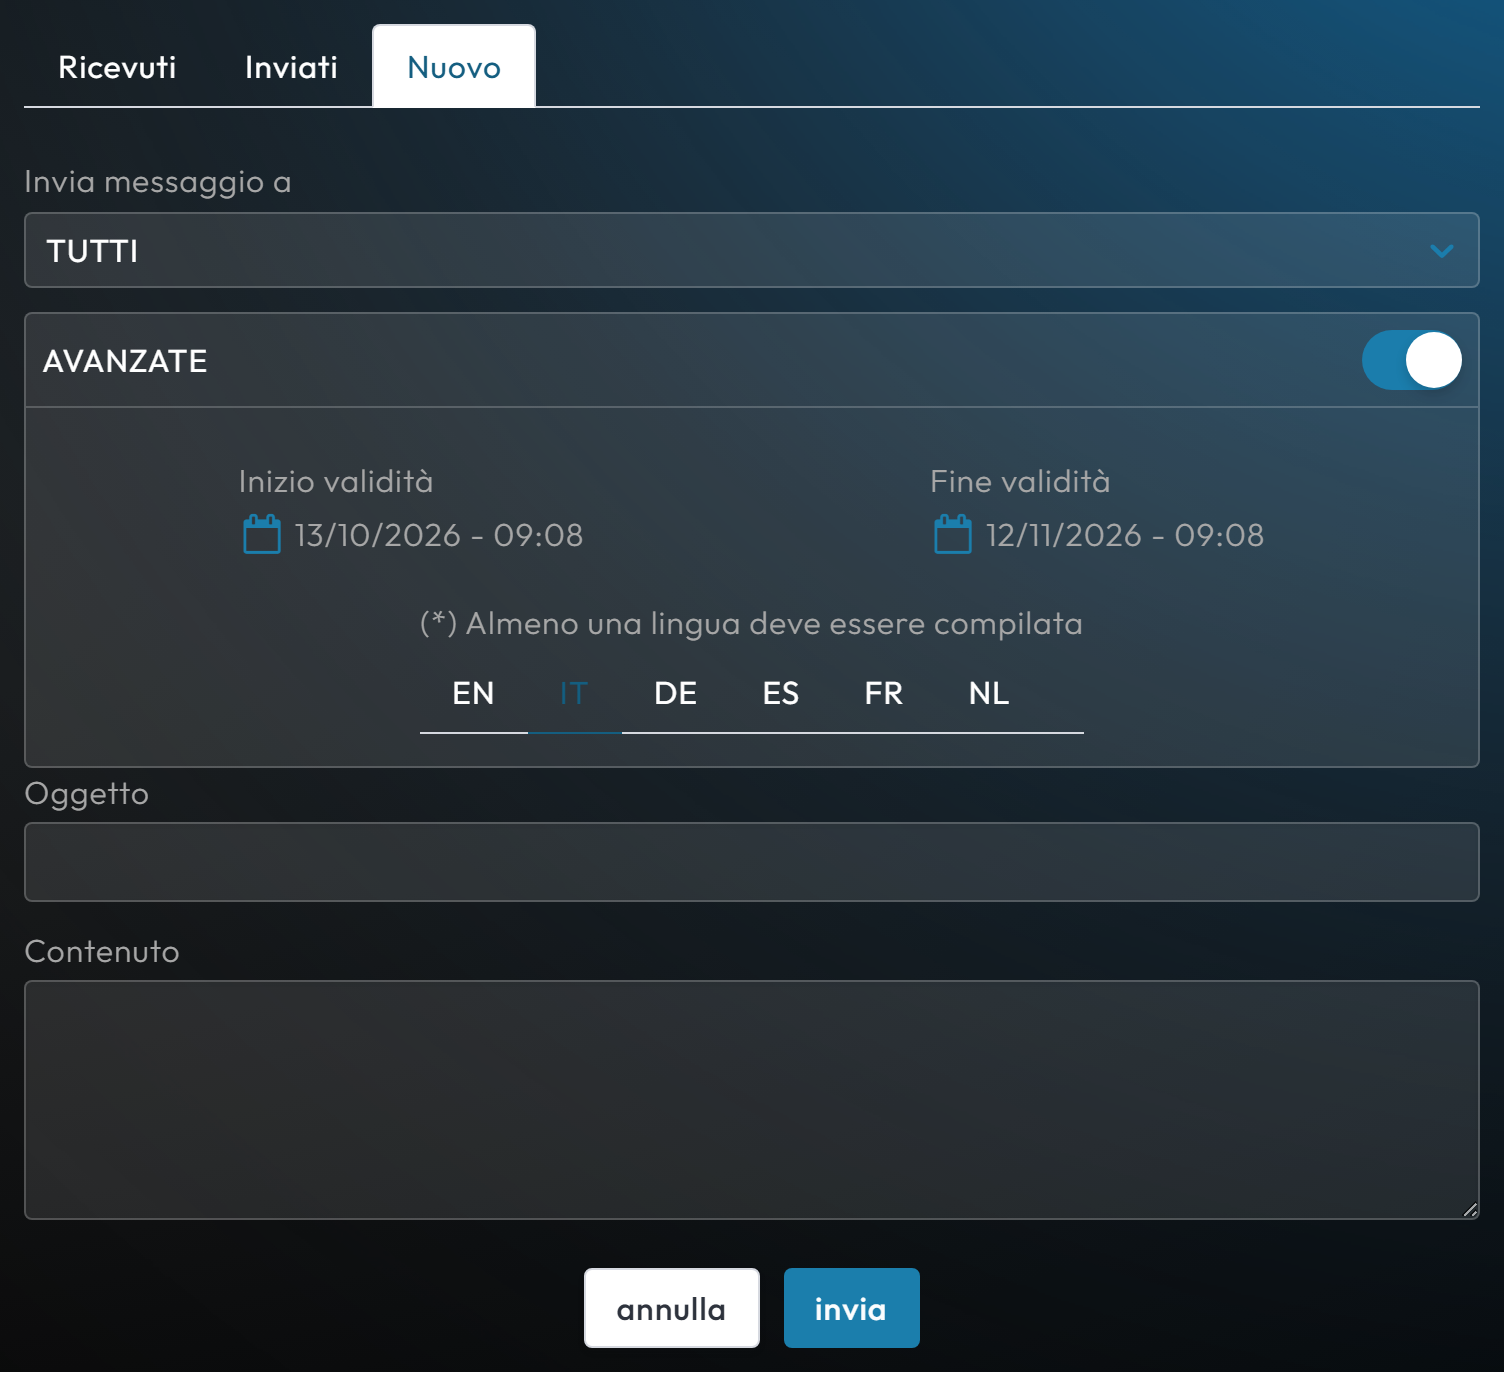The width and height of the screenshot is (1504, 1374).
Task: Open the Fine validità calendar icon
Action: 953,534
